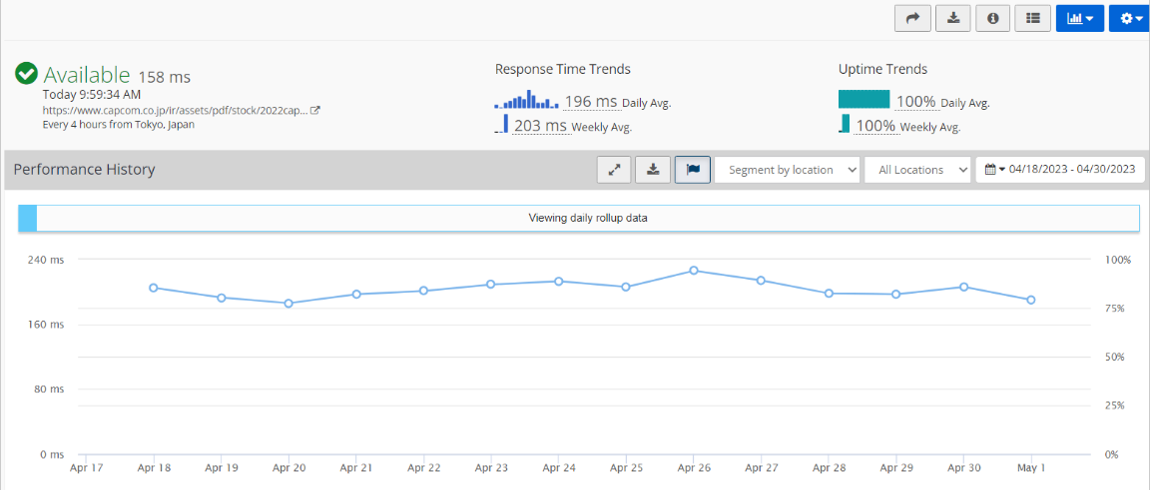Open the All Locations dropdown
Screen dimensions: 1150x490
click(x=918, y=169)
